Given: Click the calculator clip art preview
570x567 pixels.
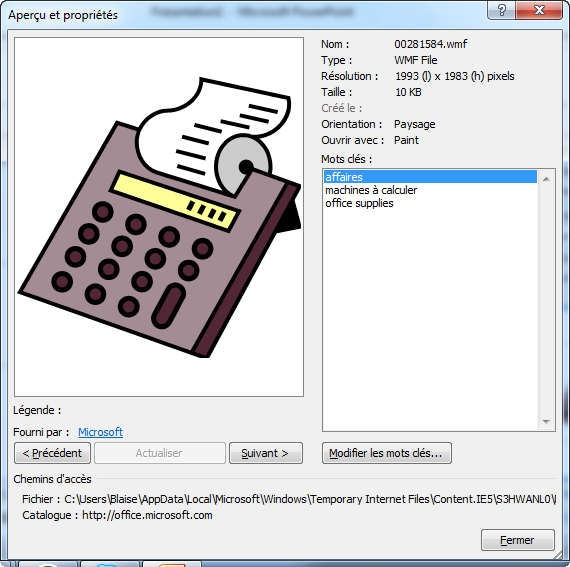Looking at the screenshot, I should [159, 217].
